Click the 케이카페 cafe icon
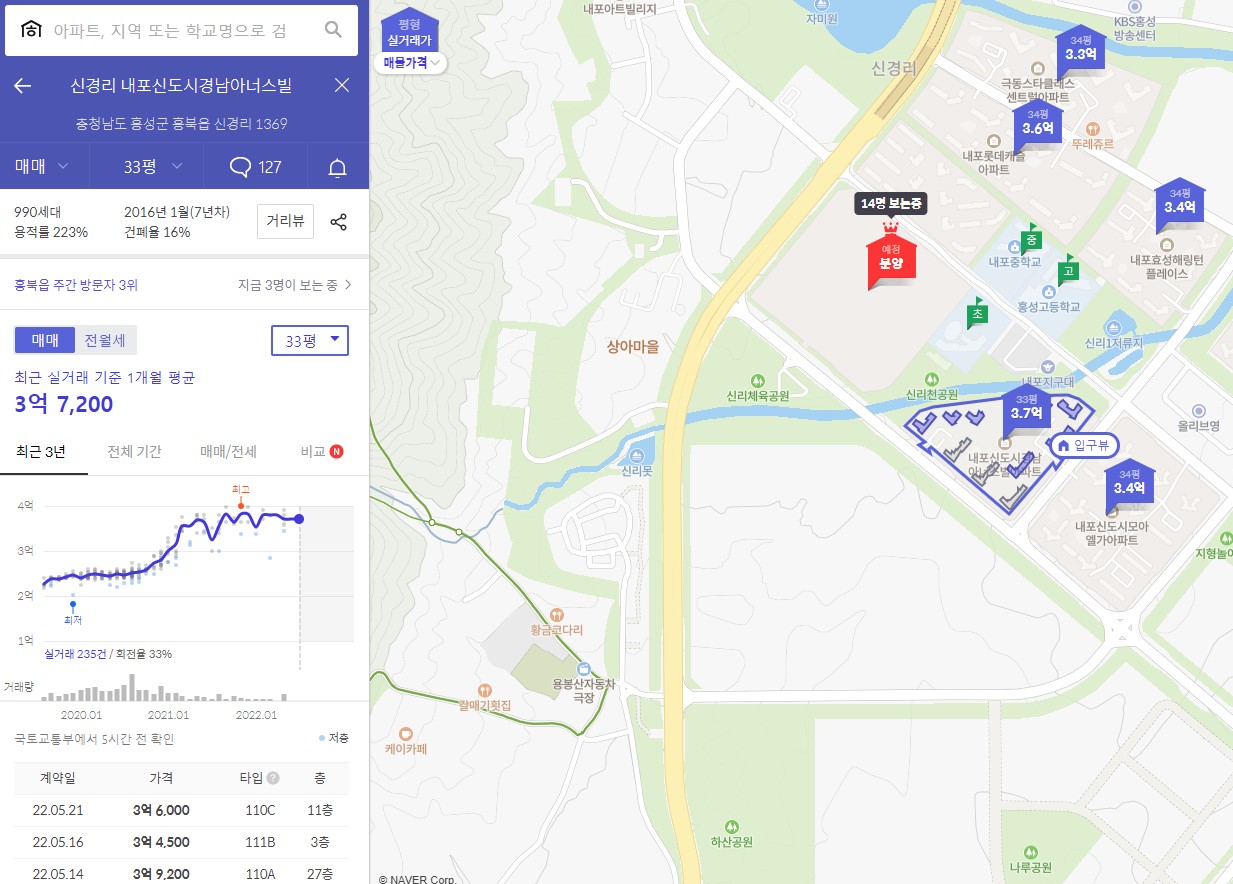 (405, 733)
